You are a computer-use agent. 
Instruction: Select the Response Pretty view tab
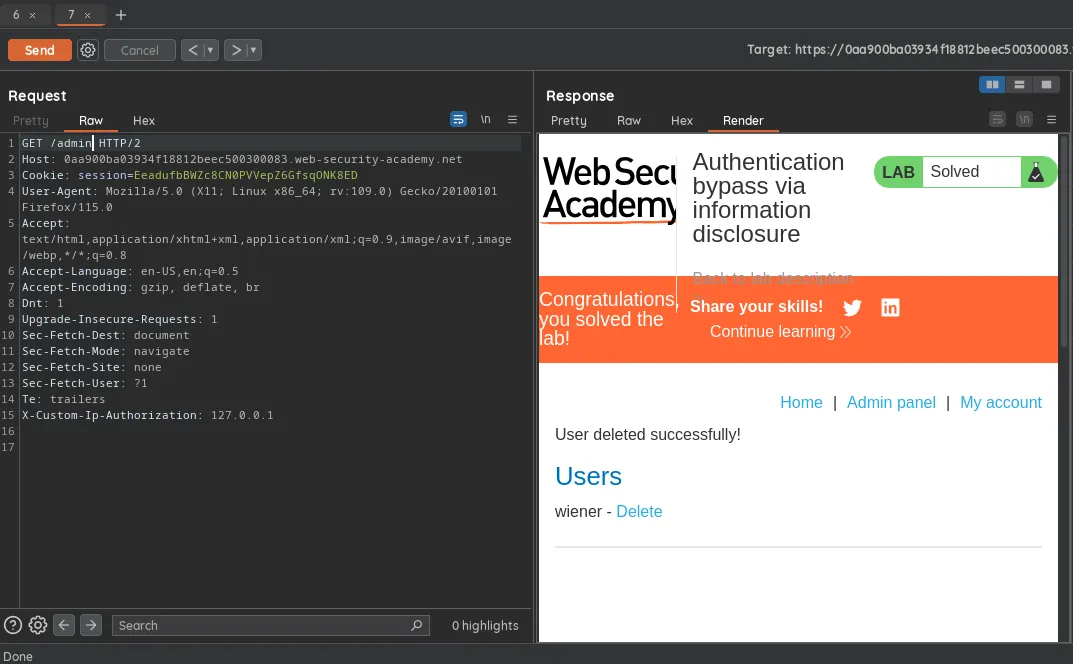[569, 120]
